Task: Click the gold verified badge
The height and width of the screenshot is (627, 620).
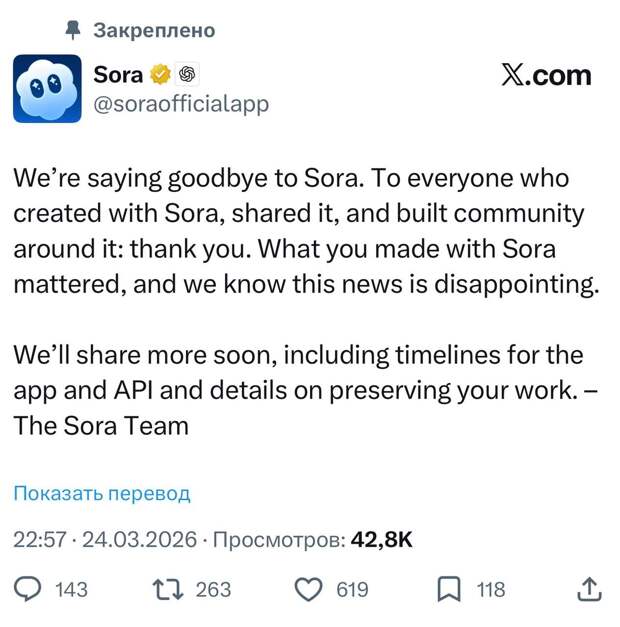Action: [160, 74]
